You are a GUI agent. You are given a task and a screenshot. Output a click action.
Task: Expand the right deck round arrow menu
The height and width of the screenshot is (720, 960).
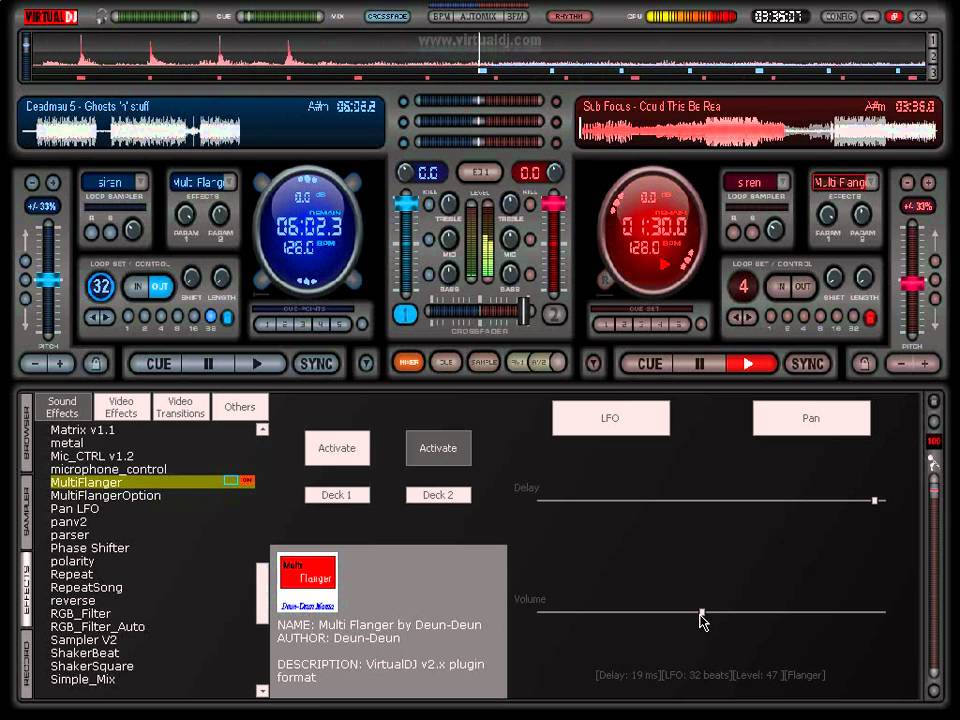tap(593, 364)
